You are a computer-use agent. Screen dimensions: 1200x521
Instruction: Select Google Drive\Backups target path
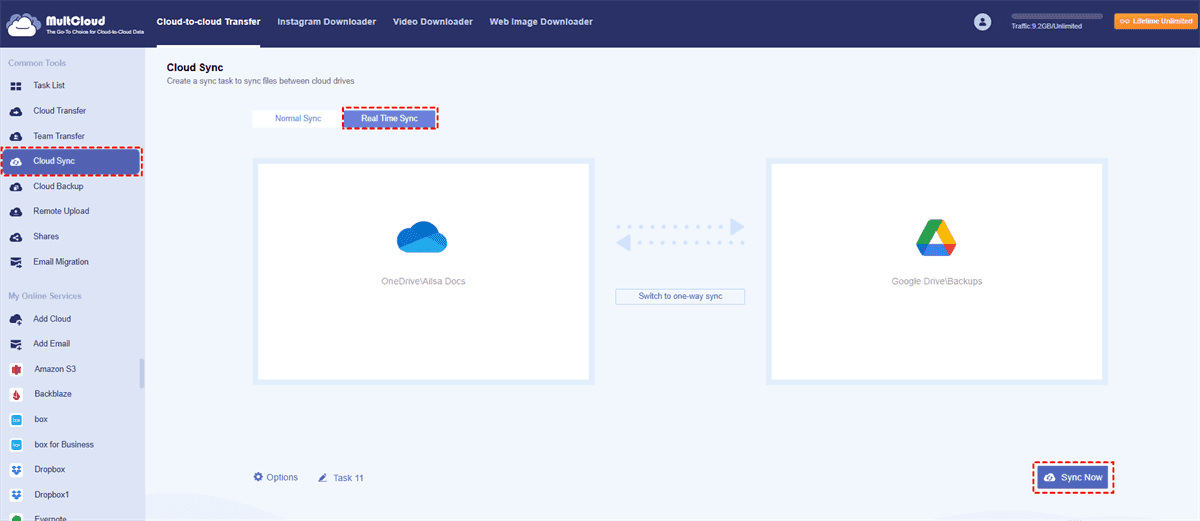[x=937, y=281]
